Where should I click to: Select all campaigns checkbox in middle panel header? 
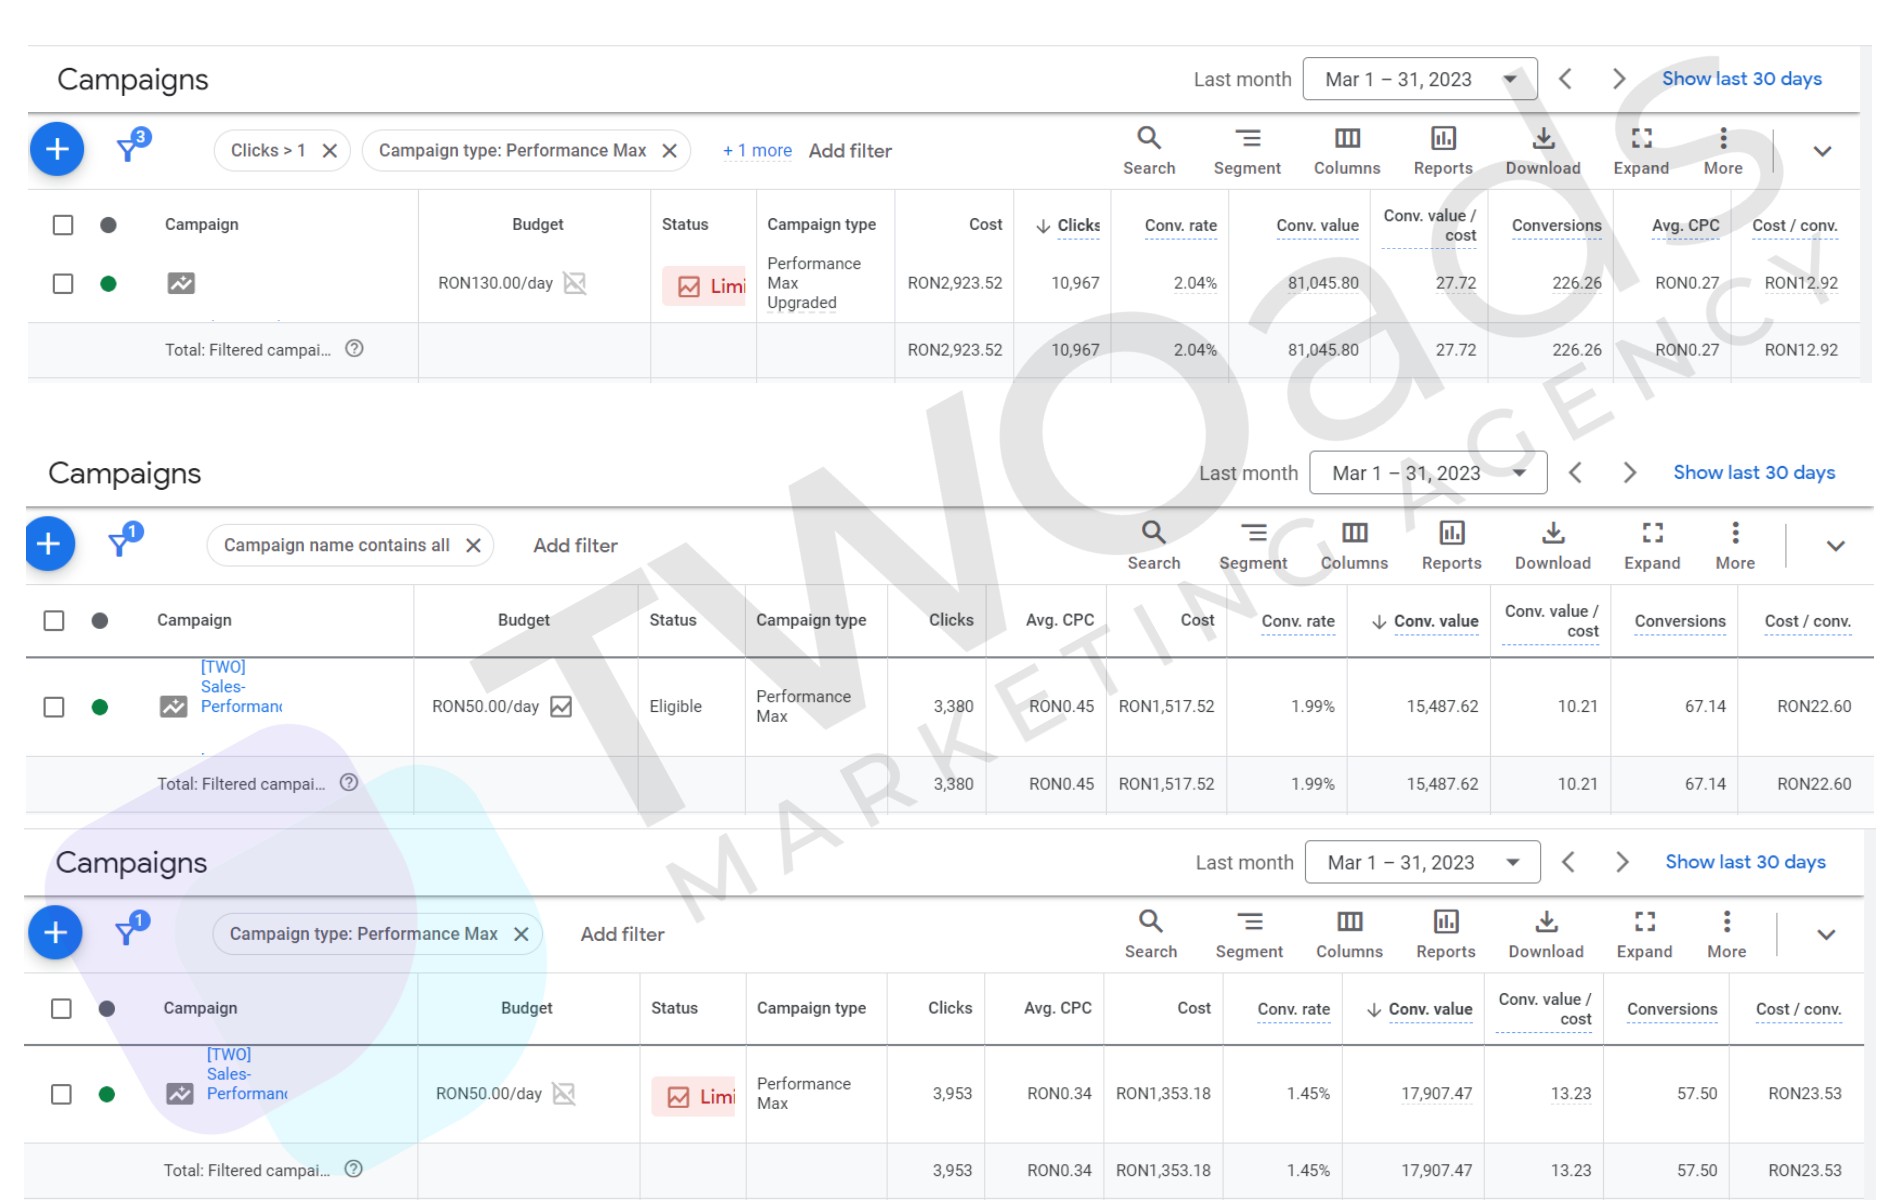(54, 621)
